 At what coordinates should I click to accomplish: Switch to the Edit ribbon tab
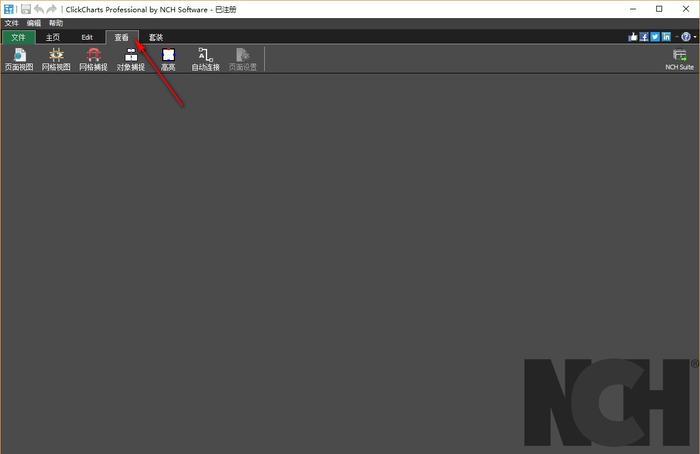click(x=87, y=37)
